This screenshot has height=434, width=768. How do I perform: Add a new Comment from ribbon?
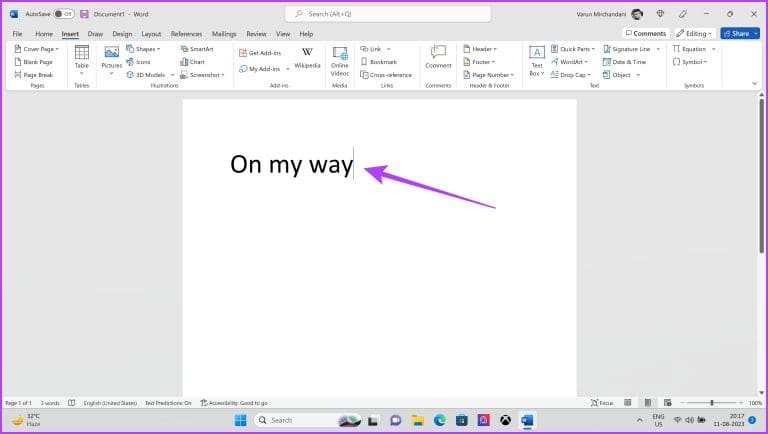click(438, 58)
